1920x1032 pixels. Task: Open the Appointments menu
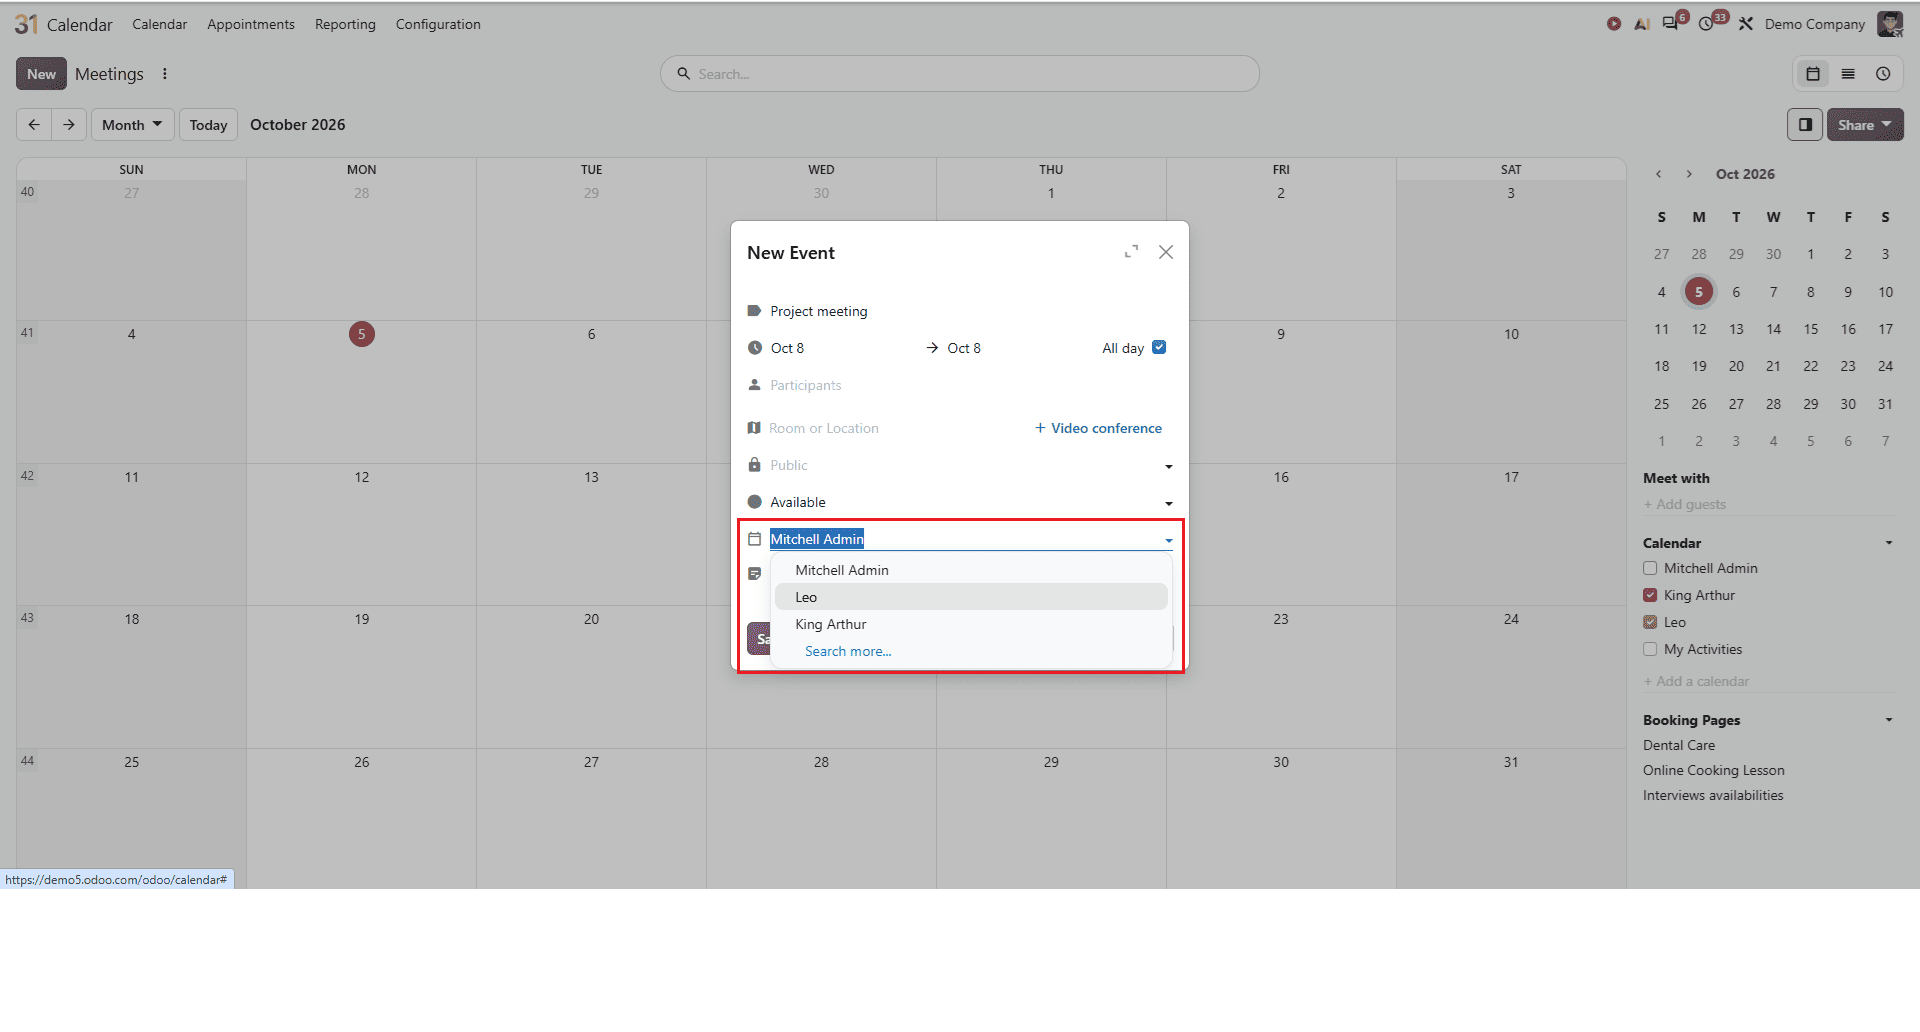(251, 24)
